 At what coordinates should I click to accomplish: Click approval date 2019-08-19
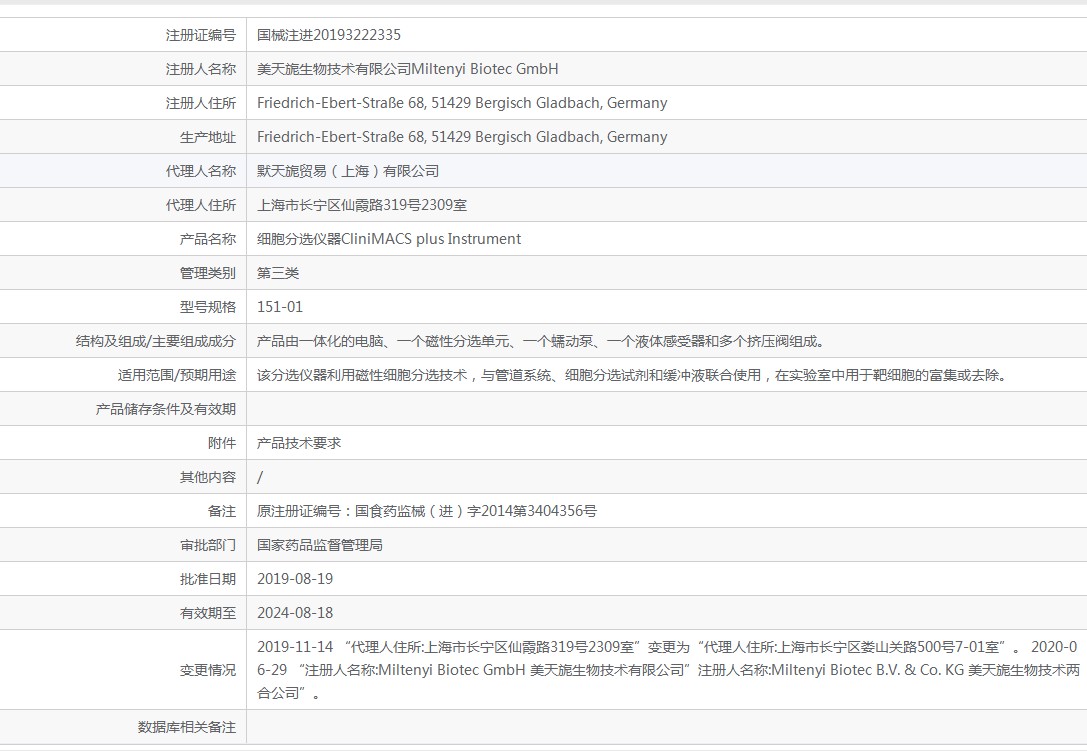point(295,578)
